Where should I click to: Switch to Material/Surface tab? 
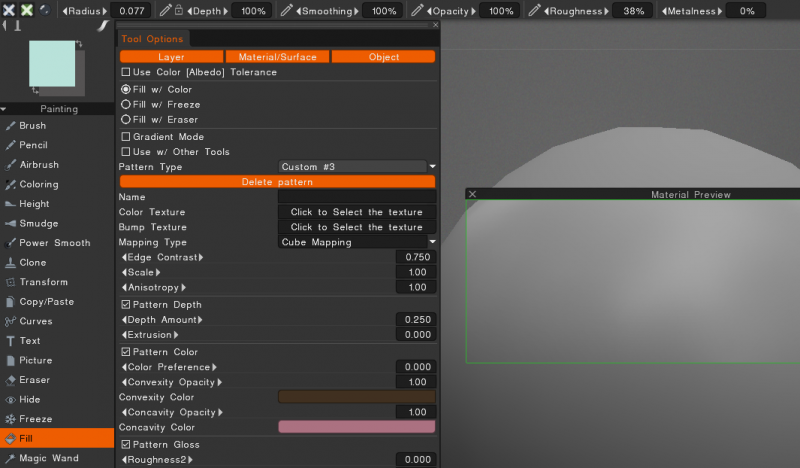point(278,57)
